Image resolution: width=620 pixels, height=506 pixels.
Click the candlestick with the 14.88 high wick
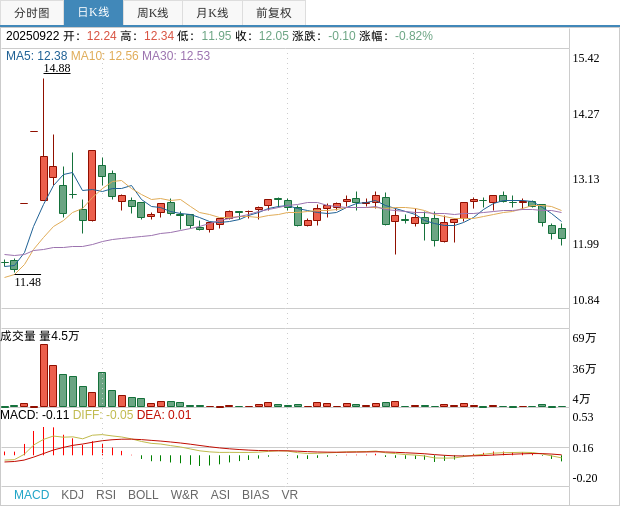[x=43, y=178]
